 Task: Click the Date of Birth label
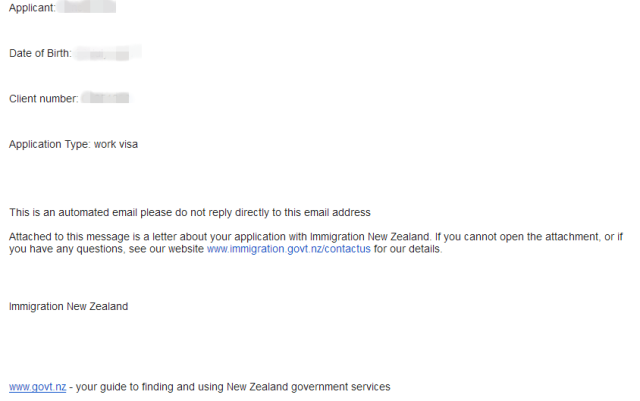point(40,53)
